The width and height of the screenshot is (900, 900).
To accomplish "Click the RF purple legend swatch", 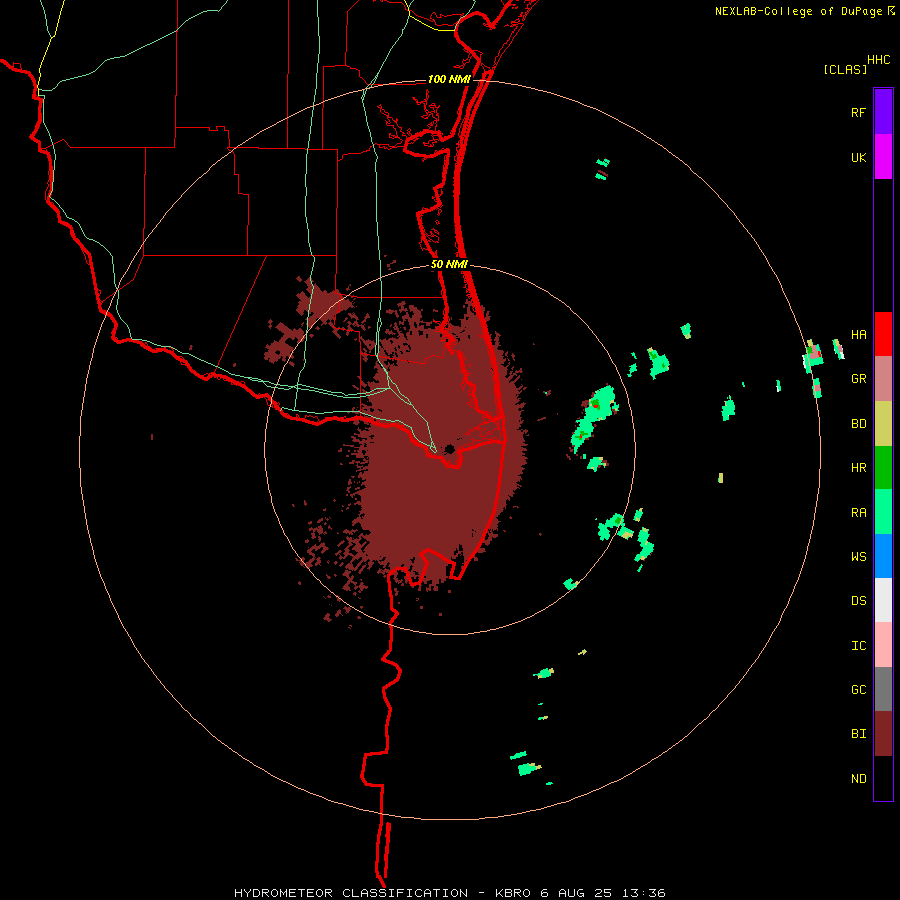I will (x=883, y=112).
